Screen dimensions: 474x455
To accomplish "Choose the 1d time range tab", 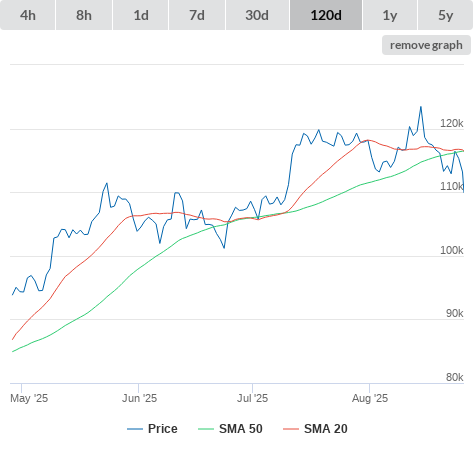I will (141, 15).
